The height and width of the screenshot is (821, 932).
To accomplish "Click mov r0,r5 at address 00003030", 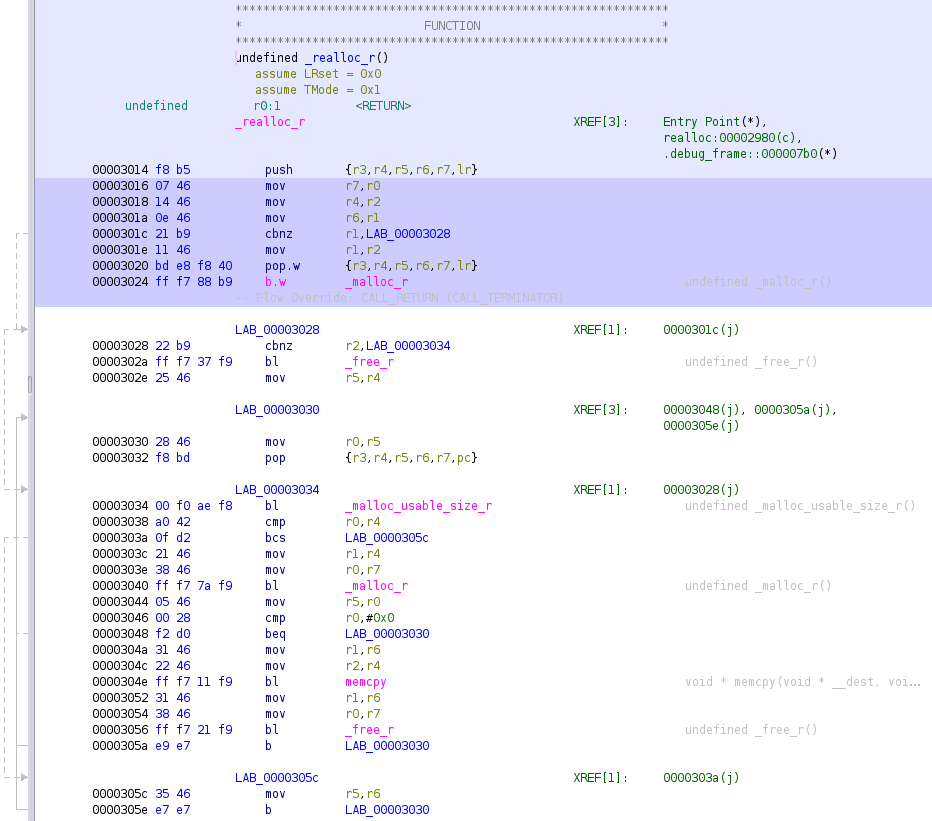I will pos(323,442).
